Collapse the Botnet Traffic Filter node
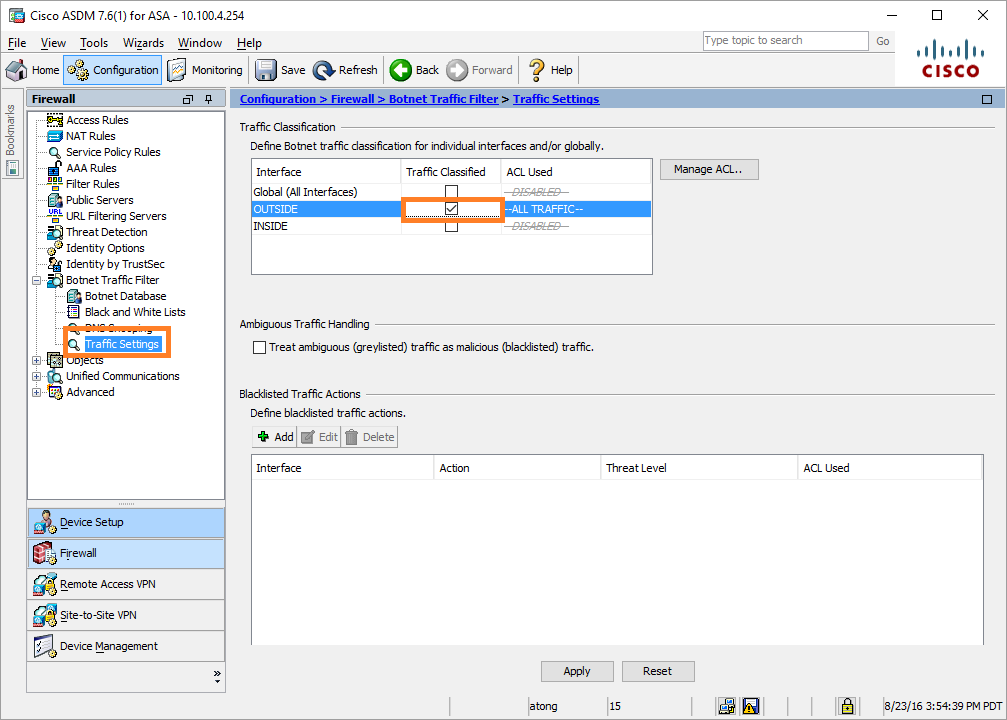 click(x=37, y=280)
